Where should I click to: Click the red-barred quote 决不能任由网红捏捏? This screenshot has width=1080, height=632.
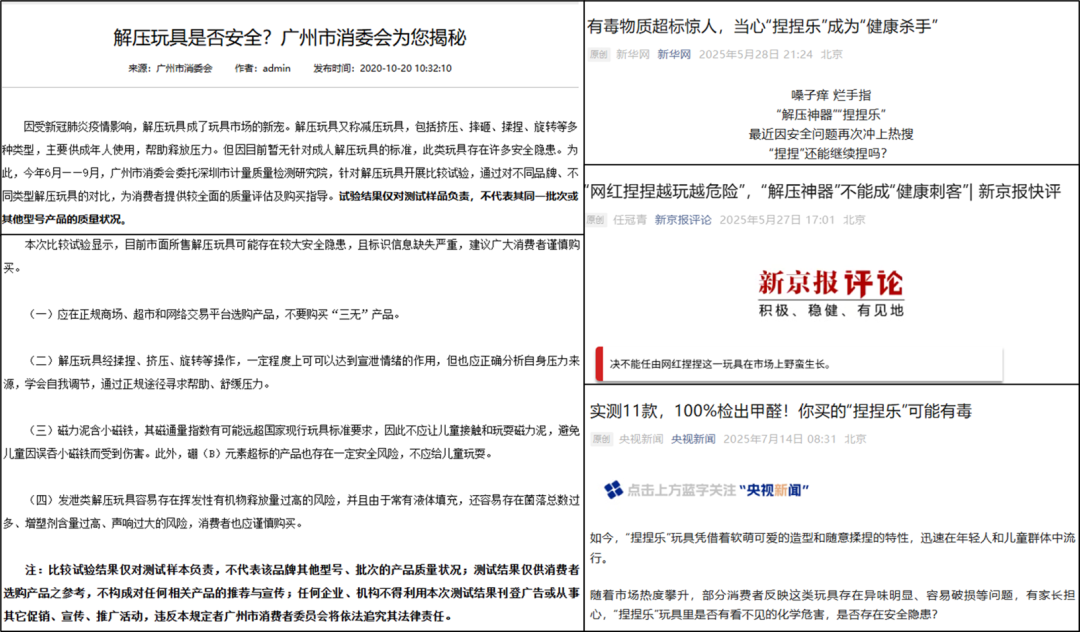coord(720,364)
